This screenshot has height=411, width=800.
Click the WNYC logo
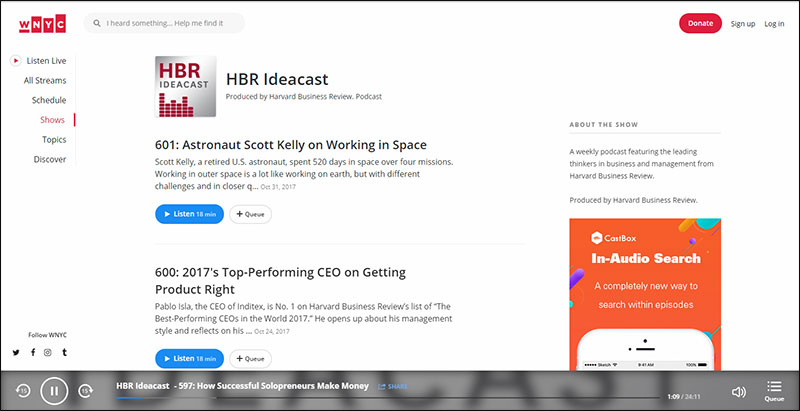[x=42, y=23]
